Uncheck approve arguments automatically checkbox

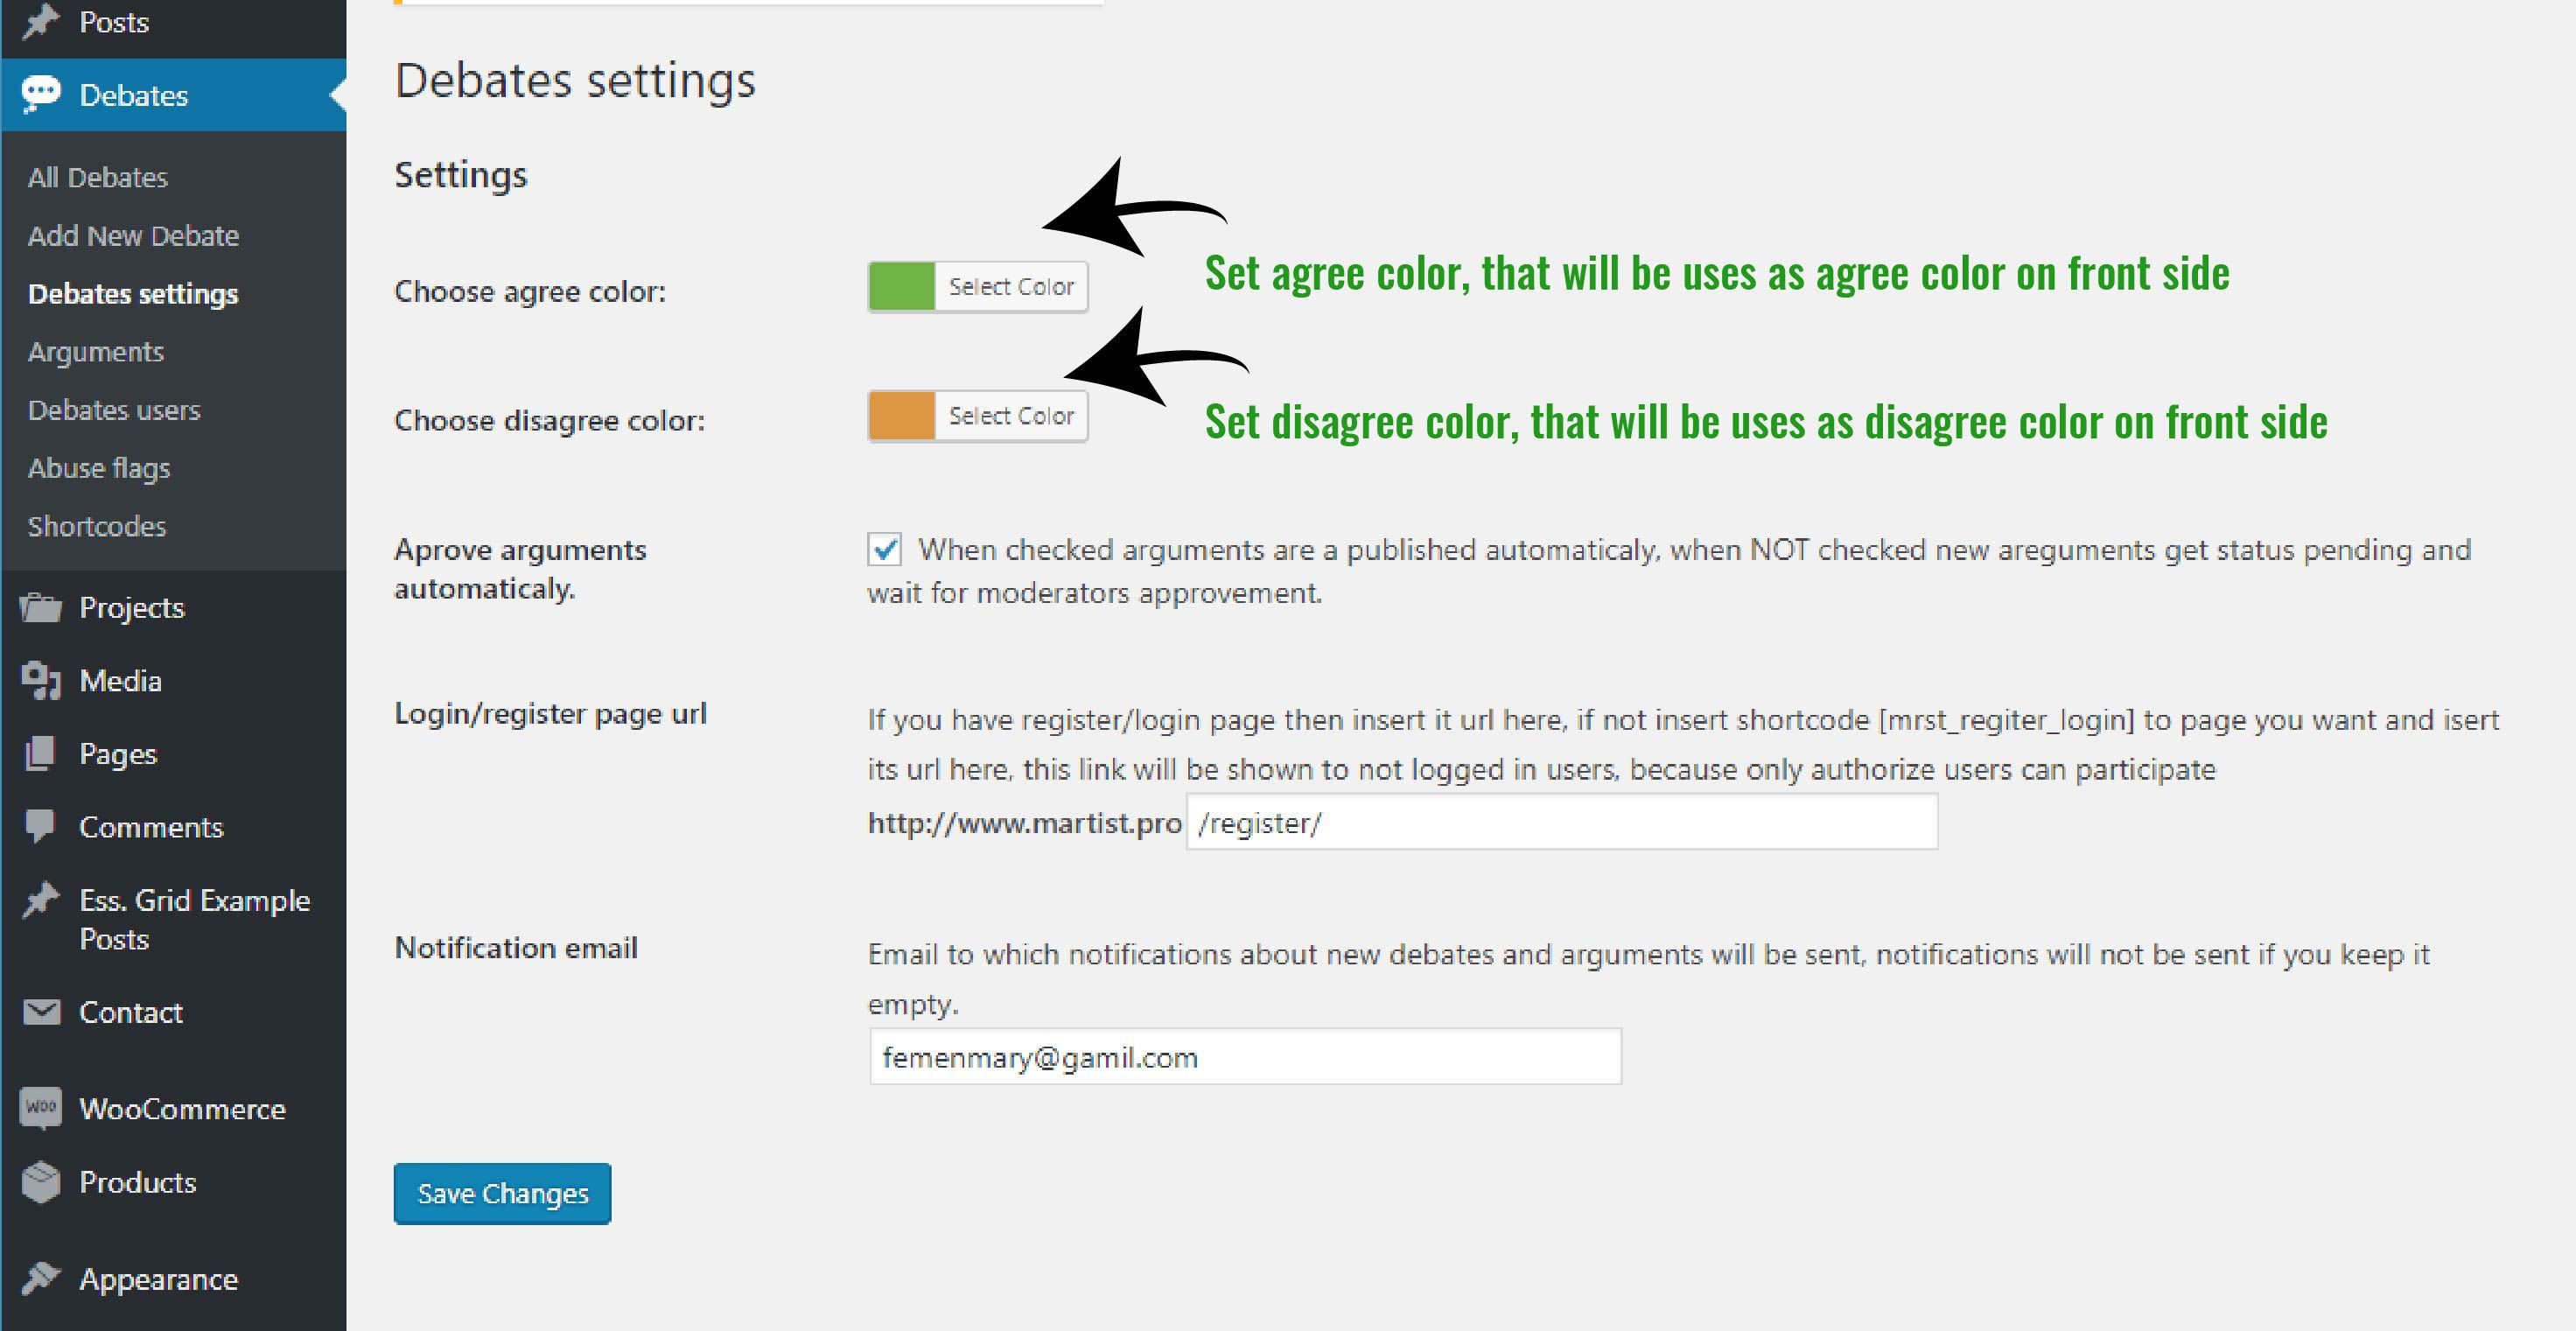click(884, 549)
